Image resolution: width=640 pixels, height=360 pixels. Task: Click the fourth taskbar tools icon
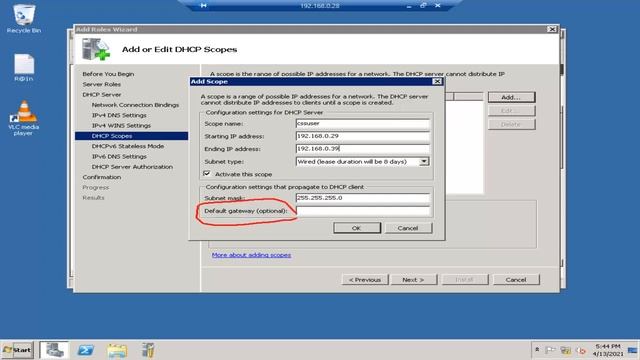click(148, 350)
